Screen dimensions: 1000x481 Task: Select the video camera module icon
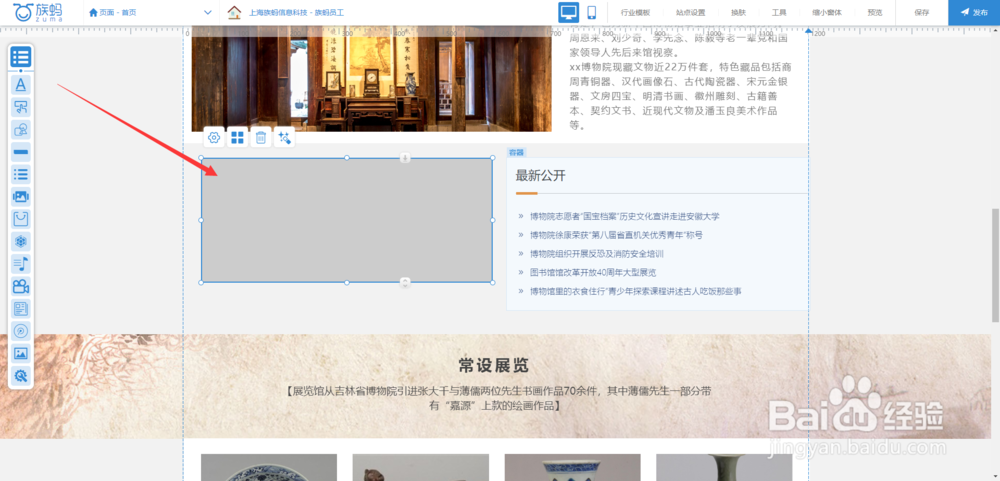point(20,286)
